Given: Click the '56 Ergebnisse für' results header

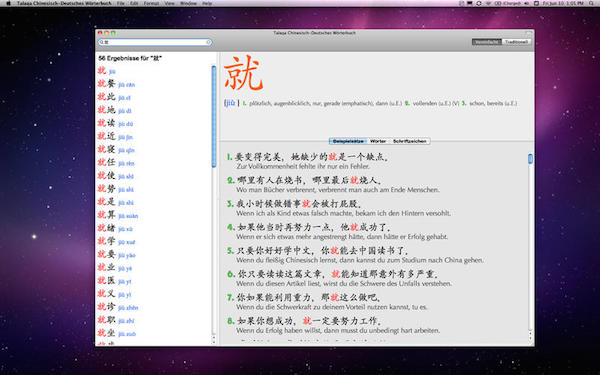Looking at the screenshot, I should (130, 58).
